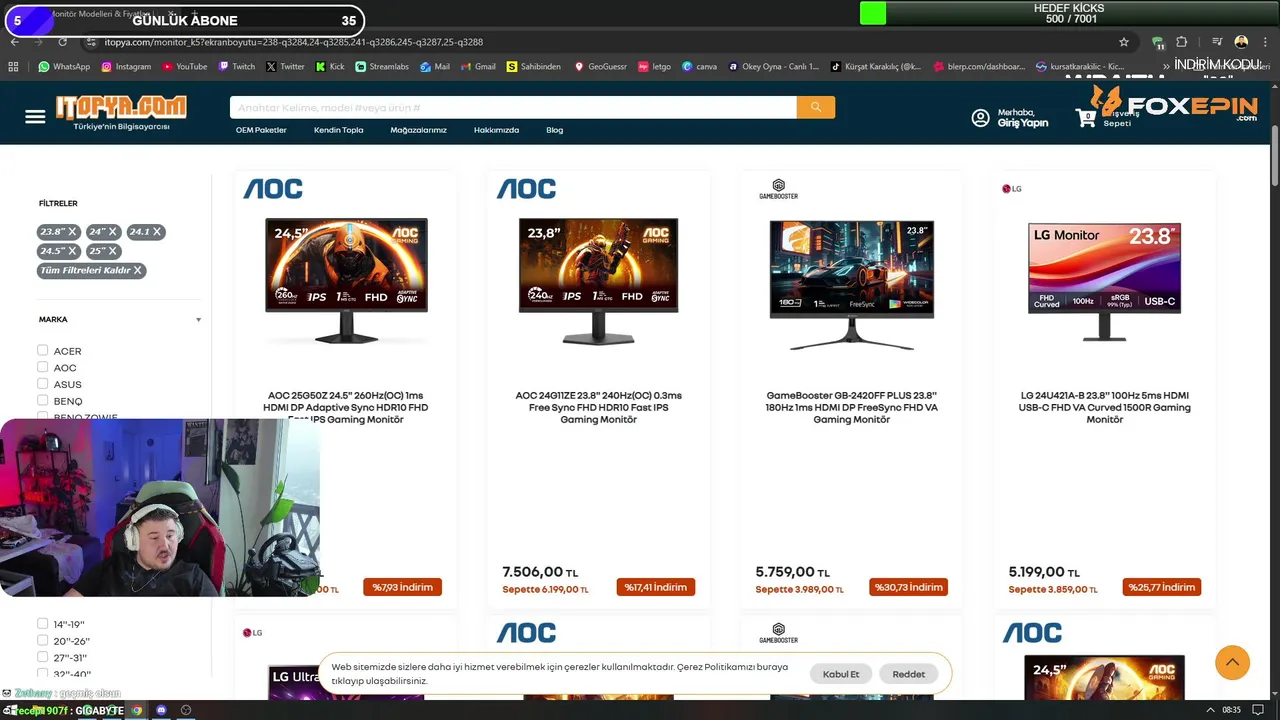1280x720 pixels.
Task: Open canva bookmark
Action: [x=699, y=67]
